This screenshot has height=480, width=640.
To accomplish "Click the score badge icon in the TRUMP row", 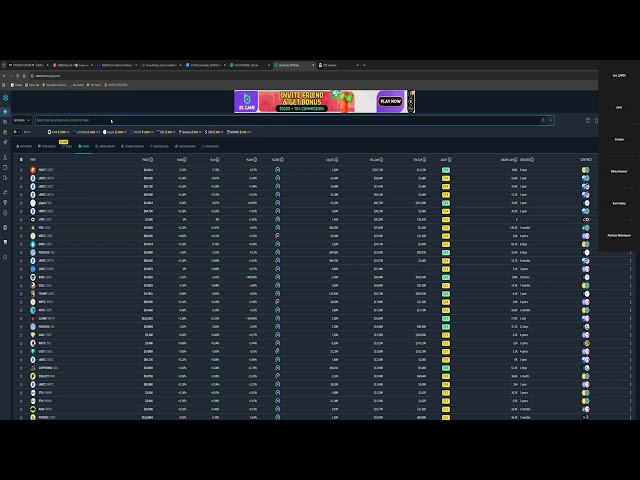I will pos(278,293).
